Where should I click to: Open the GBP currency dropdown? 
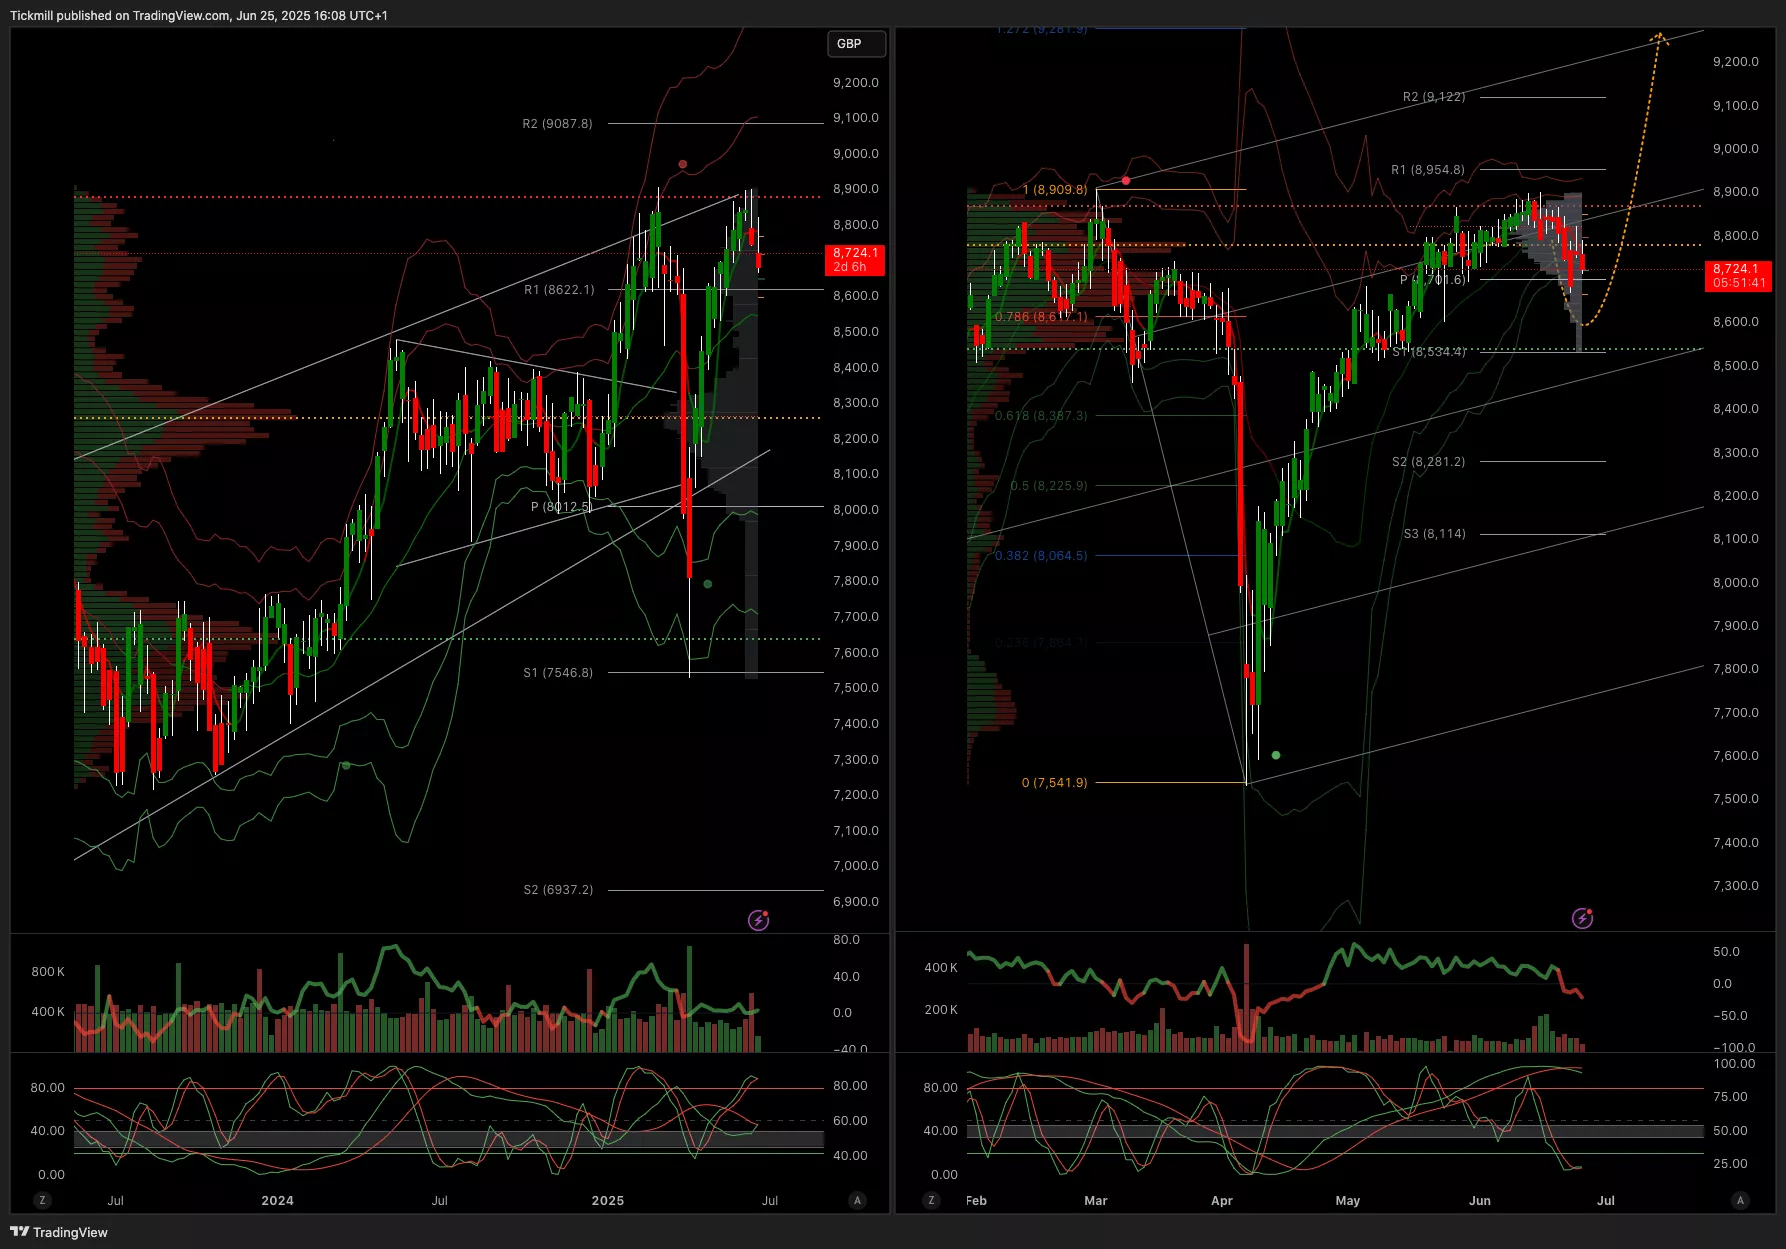pyautogui.click(x=856, y=44)
